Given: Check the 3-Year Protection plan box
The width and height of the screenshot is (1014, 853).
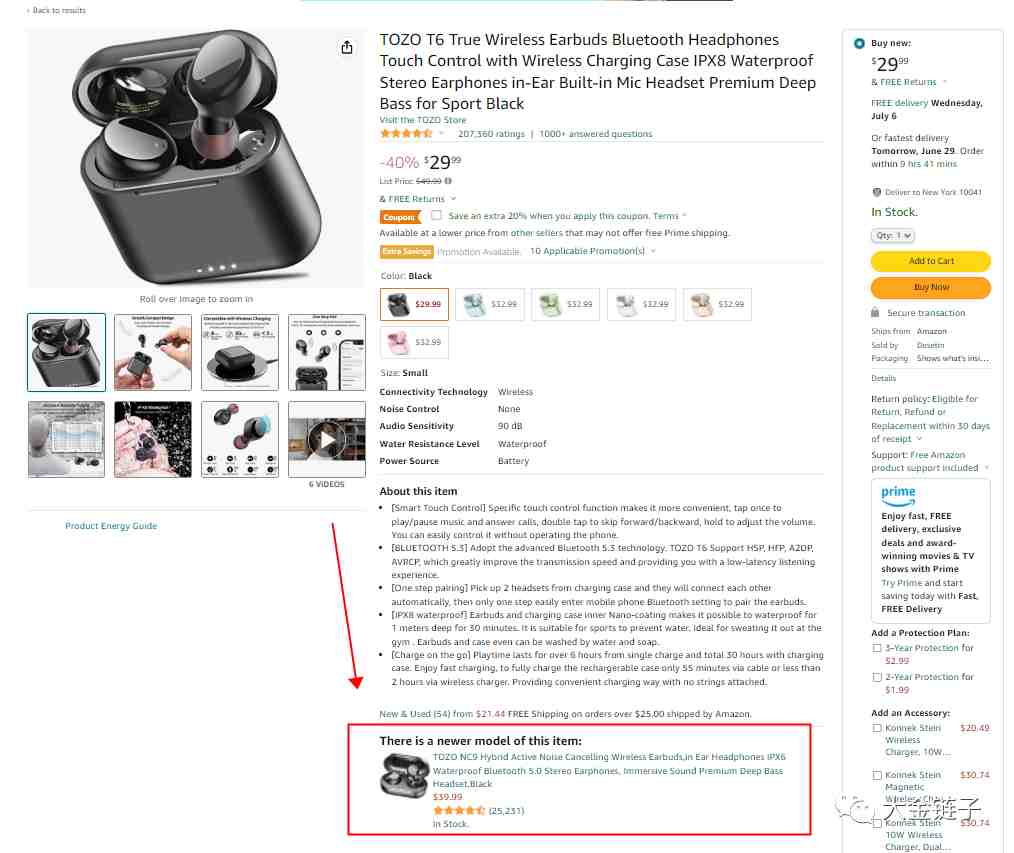Looking at the screenshot, I should point(877,648).
